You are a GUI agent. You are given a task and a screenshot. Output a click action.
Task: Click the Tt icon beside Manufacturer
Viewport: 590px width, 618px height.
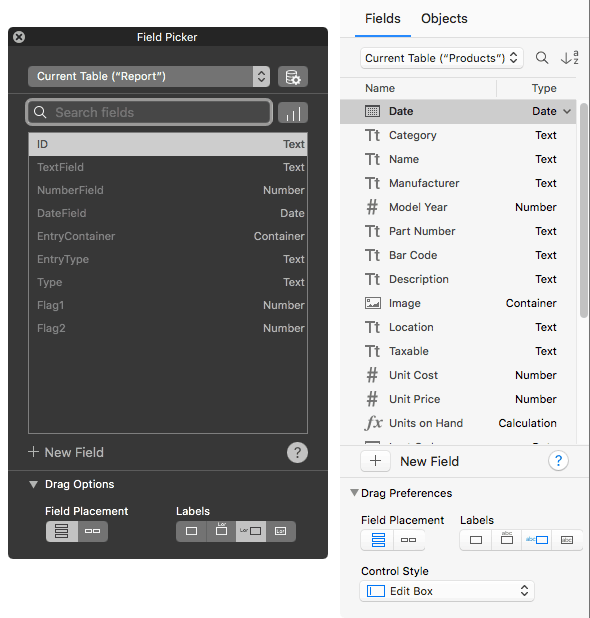tap(372, 183)
